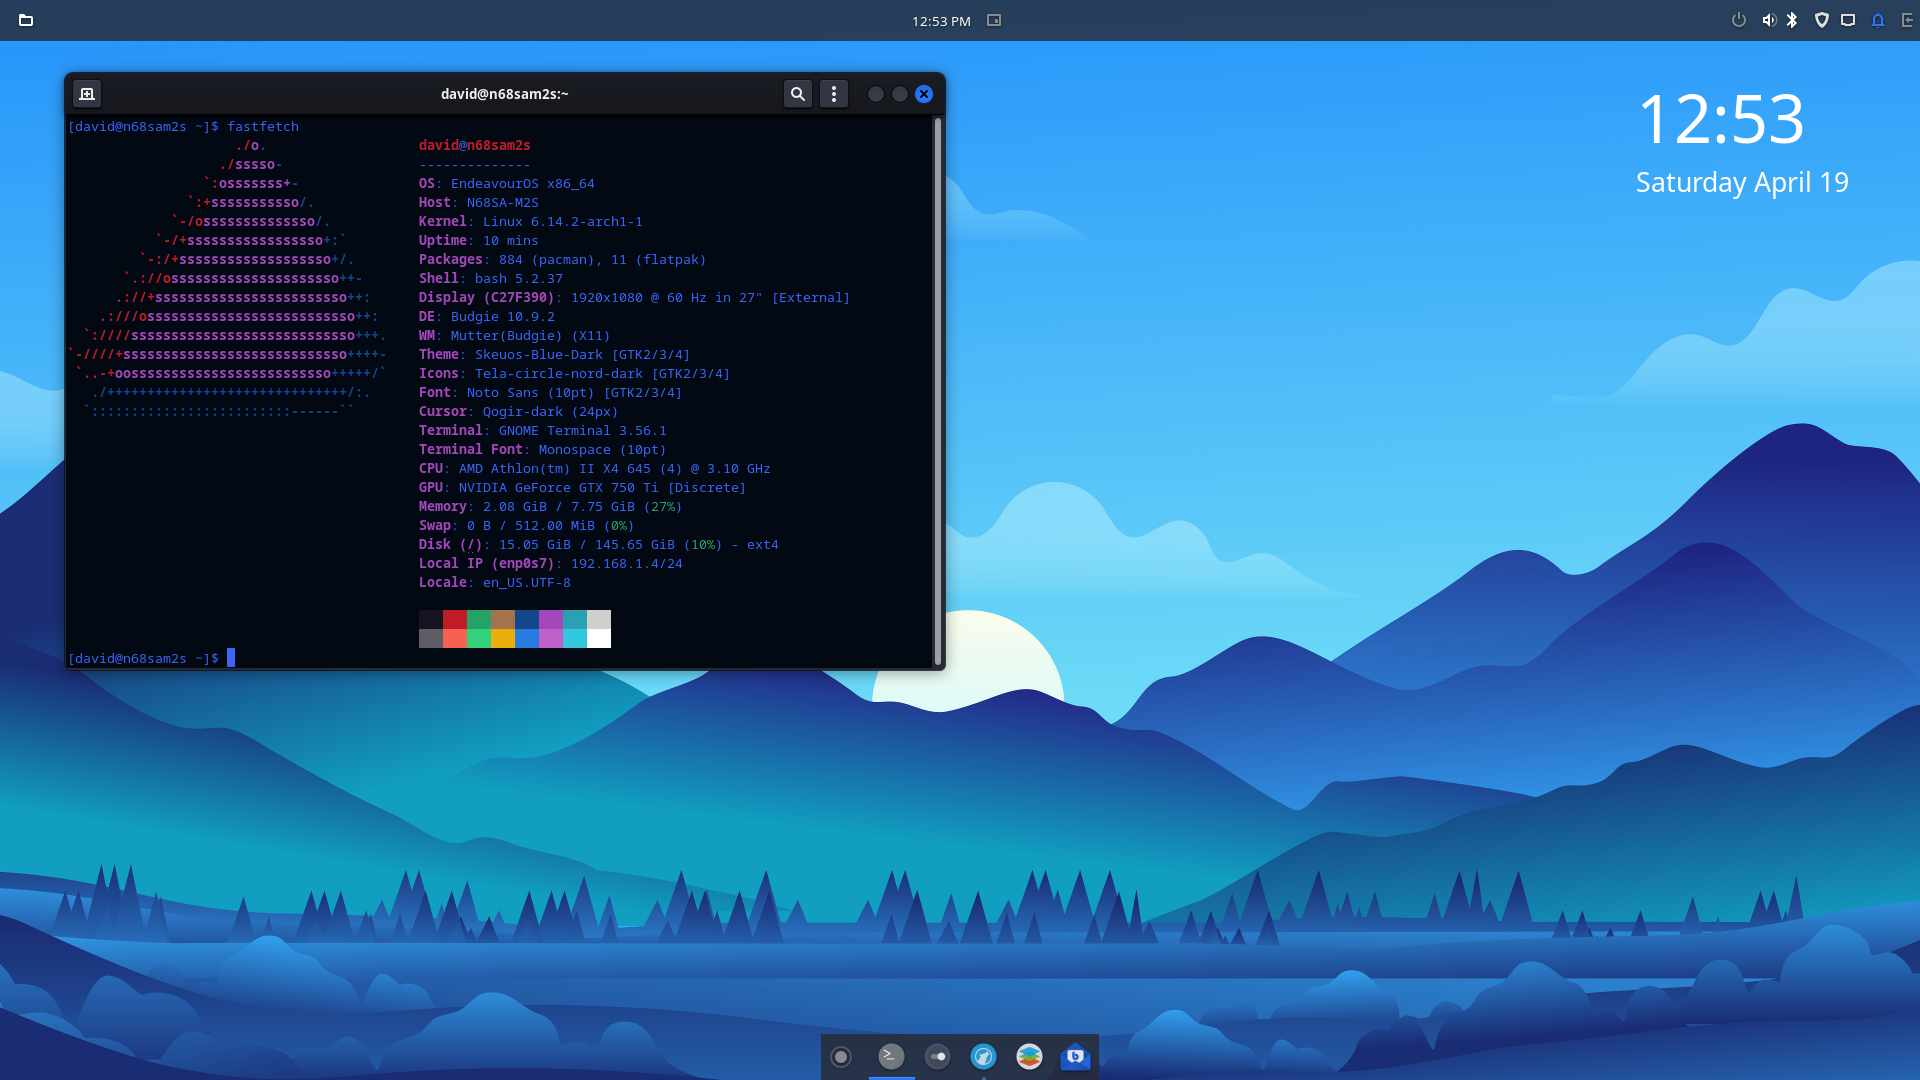Viewport: 1920px width, 1080px height.
Task: Click the terminal title david@n68sam2s:~
Action: tap(505, 94)
